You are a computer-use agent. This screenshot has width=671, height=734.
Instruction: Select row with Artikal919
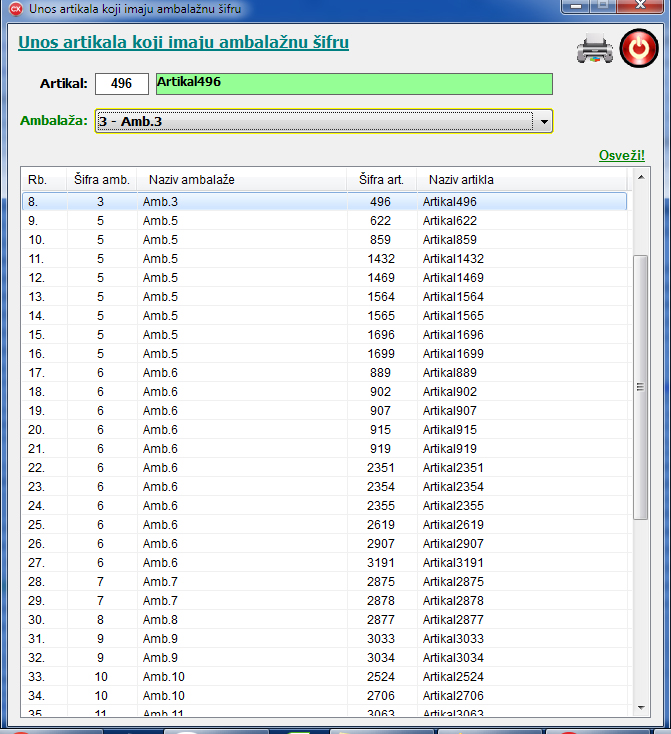(324, 449)
